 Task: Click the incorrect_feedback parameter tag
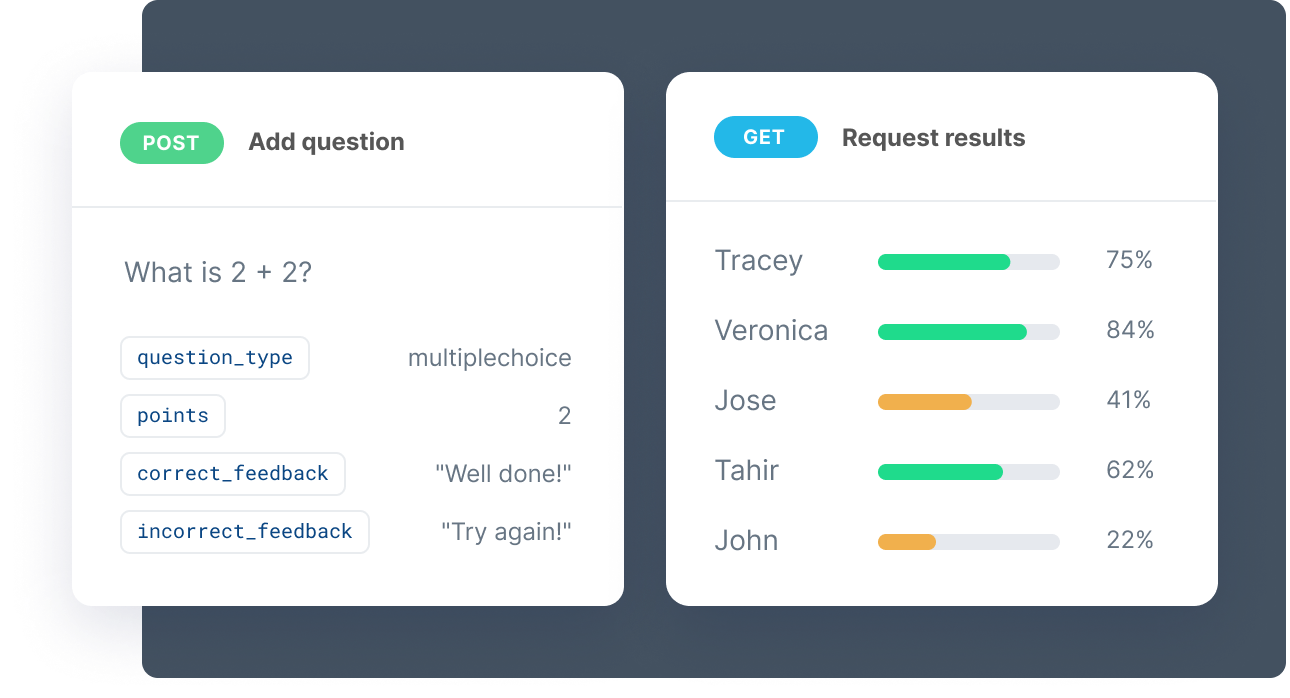(245, 532)
